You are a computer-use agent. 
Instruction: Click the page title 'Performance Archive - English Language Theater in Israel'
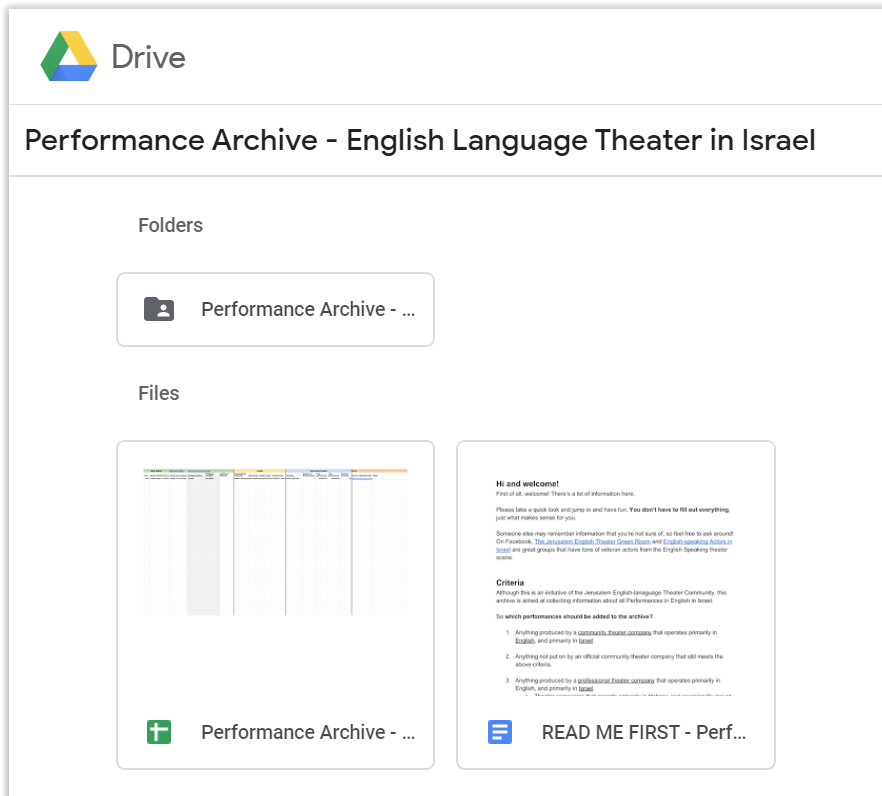(421, 140)
